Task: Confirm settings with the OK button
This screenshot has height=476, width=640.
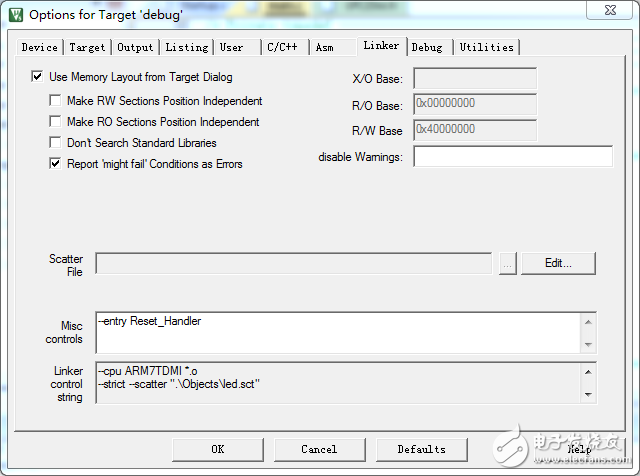Action: [217, 449]
